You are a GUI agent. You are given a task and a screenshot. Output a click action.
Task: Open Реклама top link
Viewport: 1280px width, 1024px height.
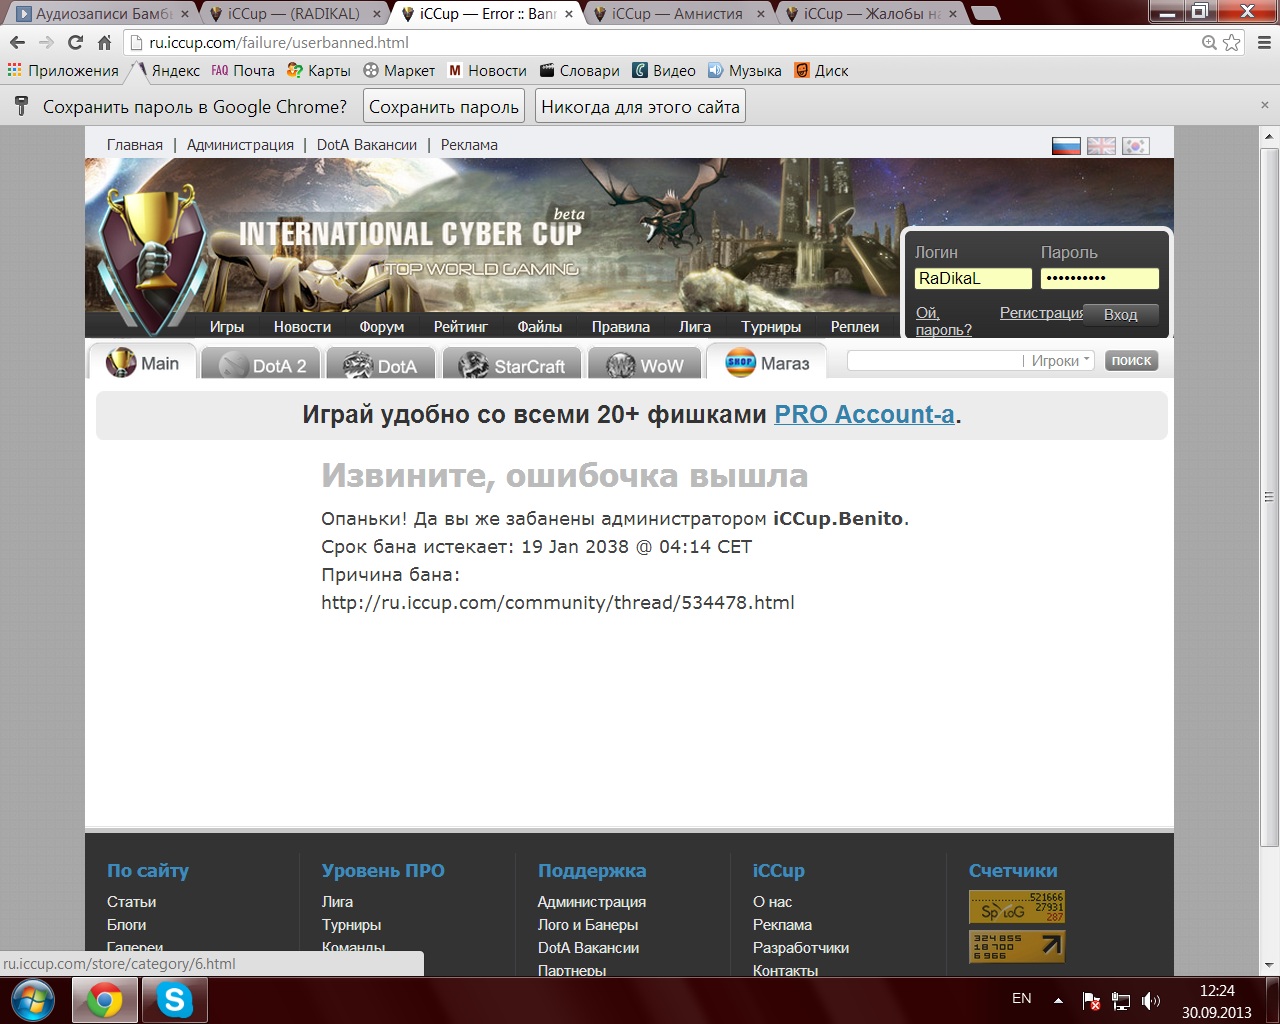pyautogui.click(x=469, y=145)
